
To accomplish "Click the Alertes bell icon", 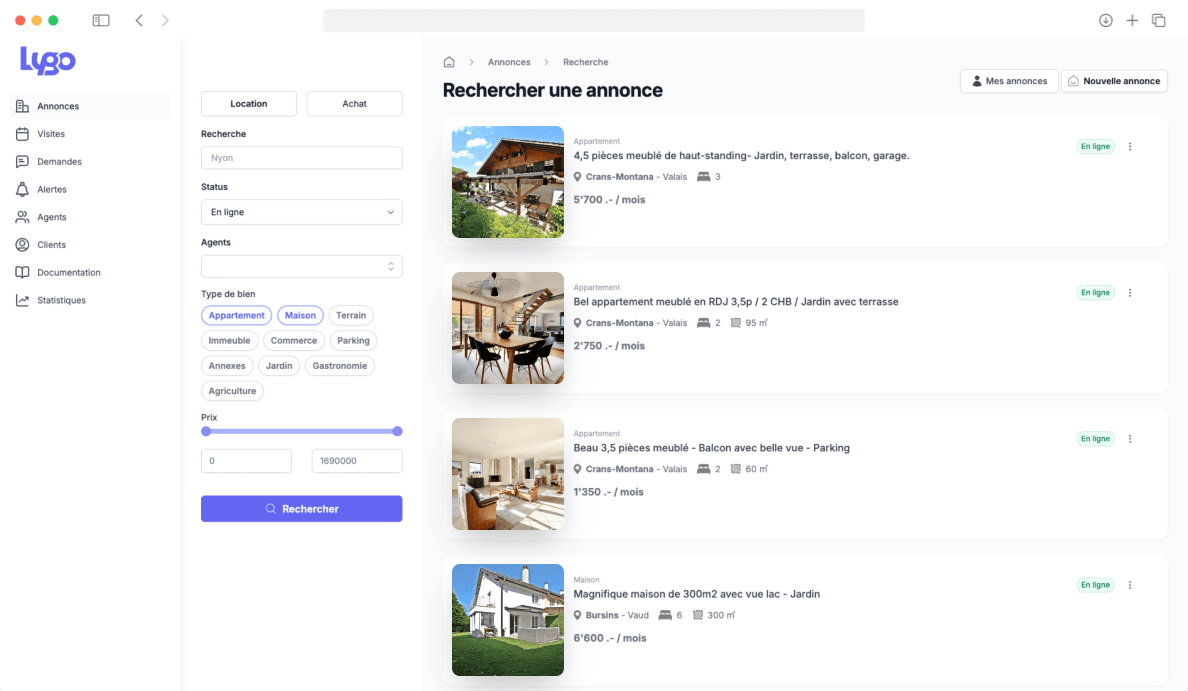I will pos(22,189).
